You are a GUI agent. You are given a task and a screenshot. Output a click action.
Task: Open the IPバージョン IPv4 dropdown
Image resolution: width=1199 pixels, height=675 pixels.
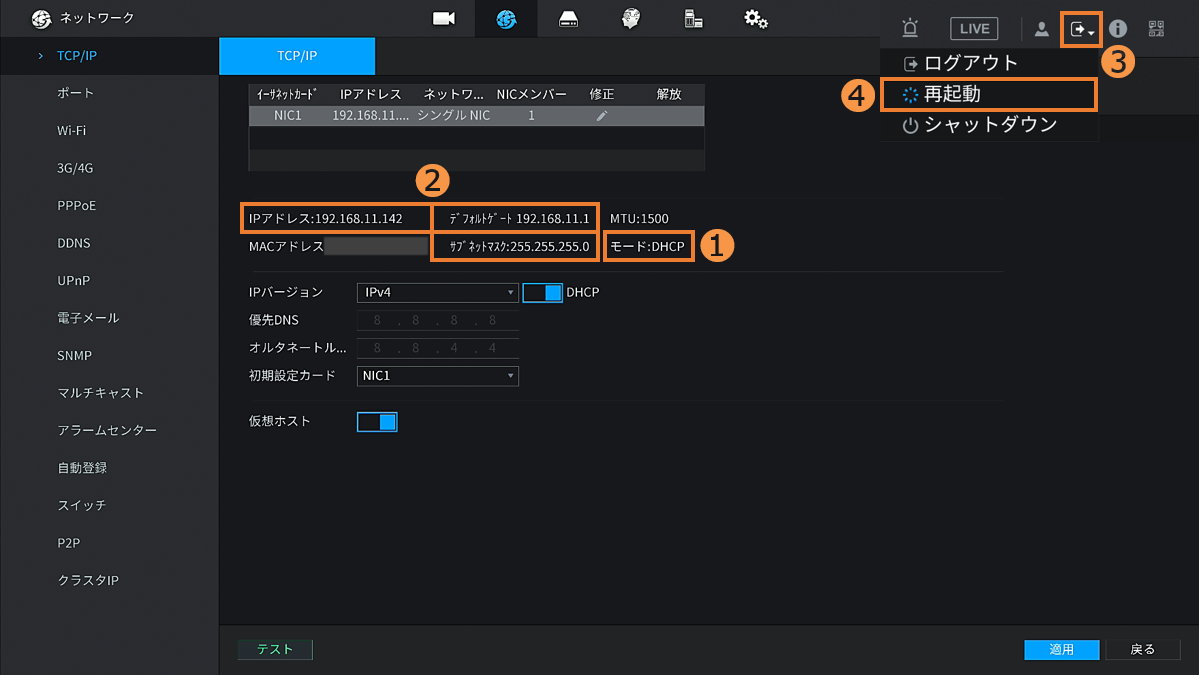pos(437,293)
